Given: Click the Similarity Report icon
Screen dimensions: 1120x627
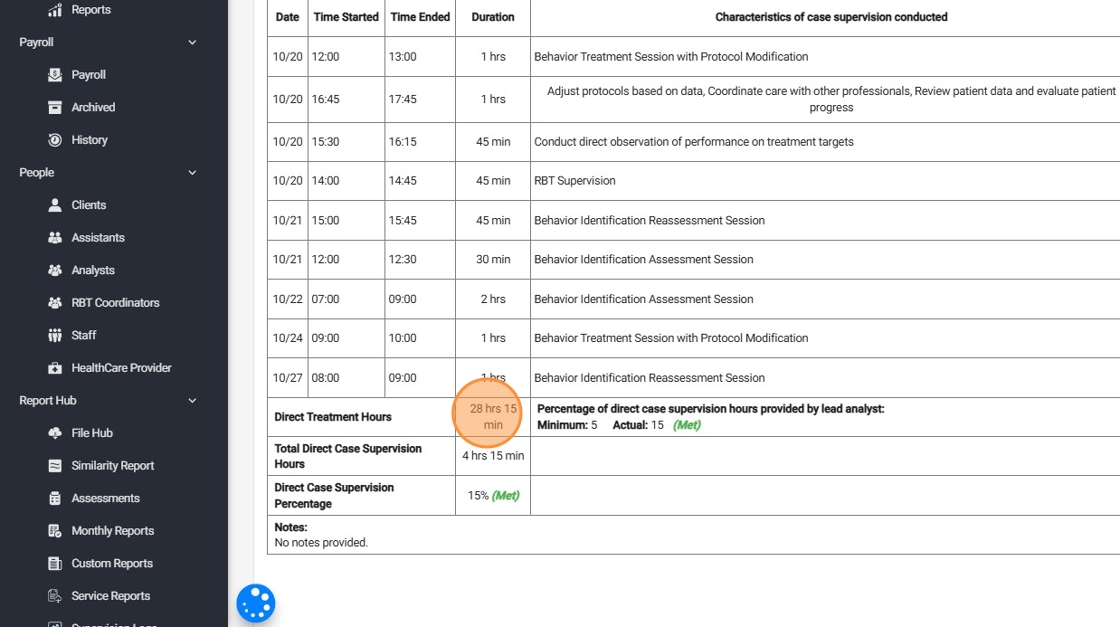Looking at the screenshot, I should (x=55, y=466).
